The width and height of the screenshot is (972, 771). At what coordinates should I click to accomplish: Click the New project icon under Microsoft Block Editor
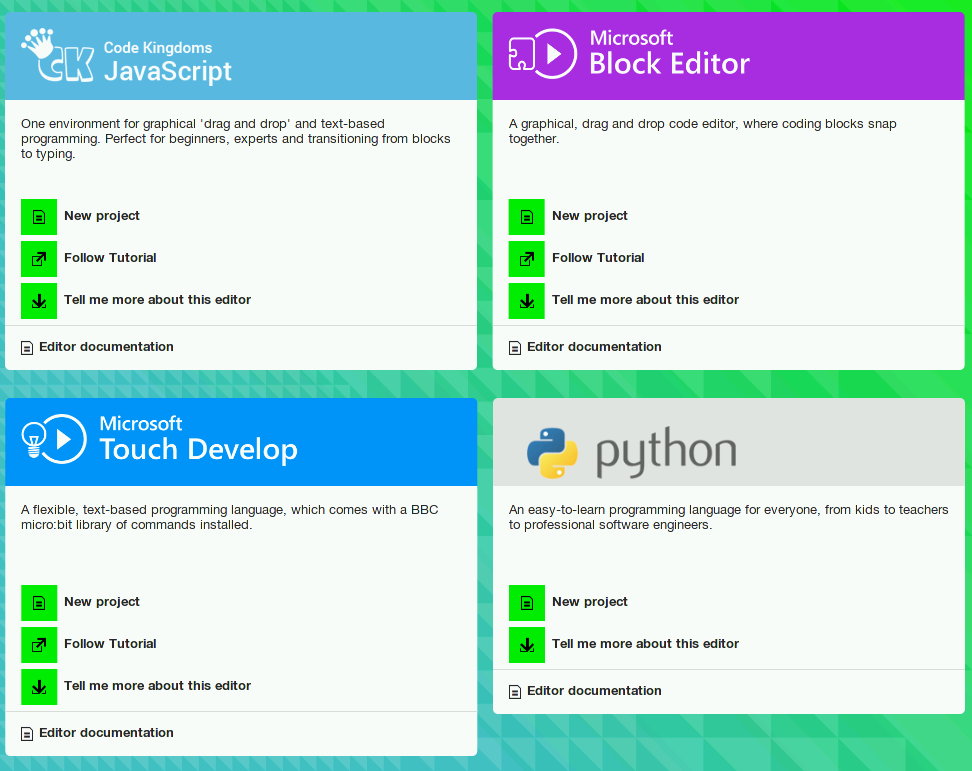527,216
